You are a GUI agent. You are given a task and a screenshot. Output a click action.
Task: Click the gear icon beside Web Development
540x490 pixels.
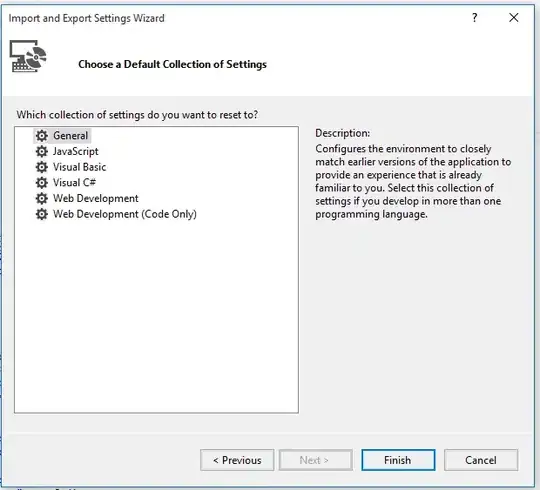42,198
